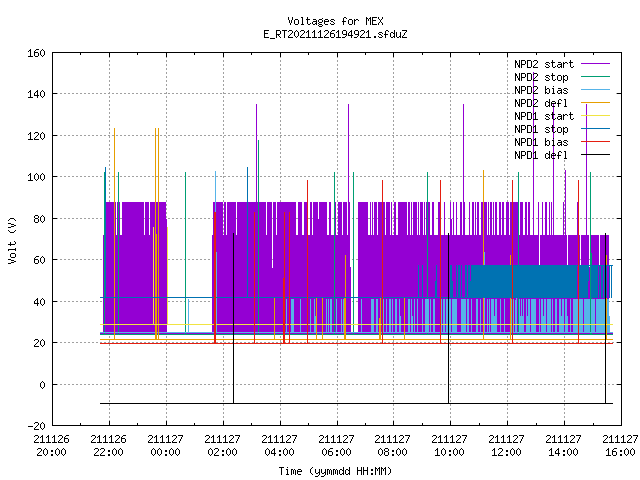Click the 160 y-axis tick label

[36, 53]
